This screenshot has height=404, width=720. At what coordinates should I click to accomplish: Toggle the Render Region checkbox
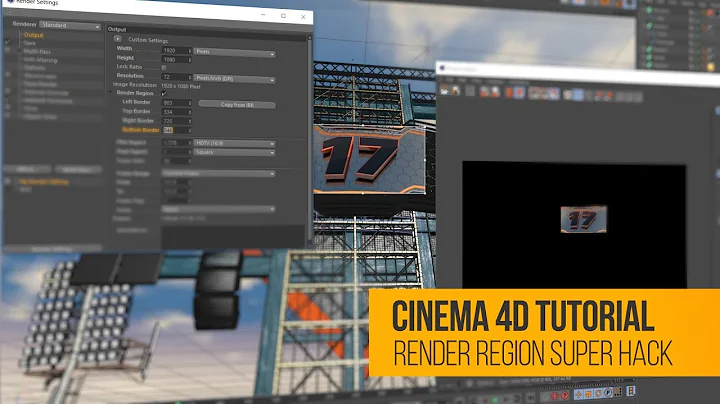click(x=164, y=93)
